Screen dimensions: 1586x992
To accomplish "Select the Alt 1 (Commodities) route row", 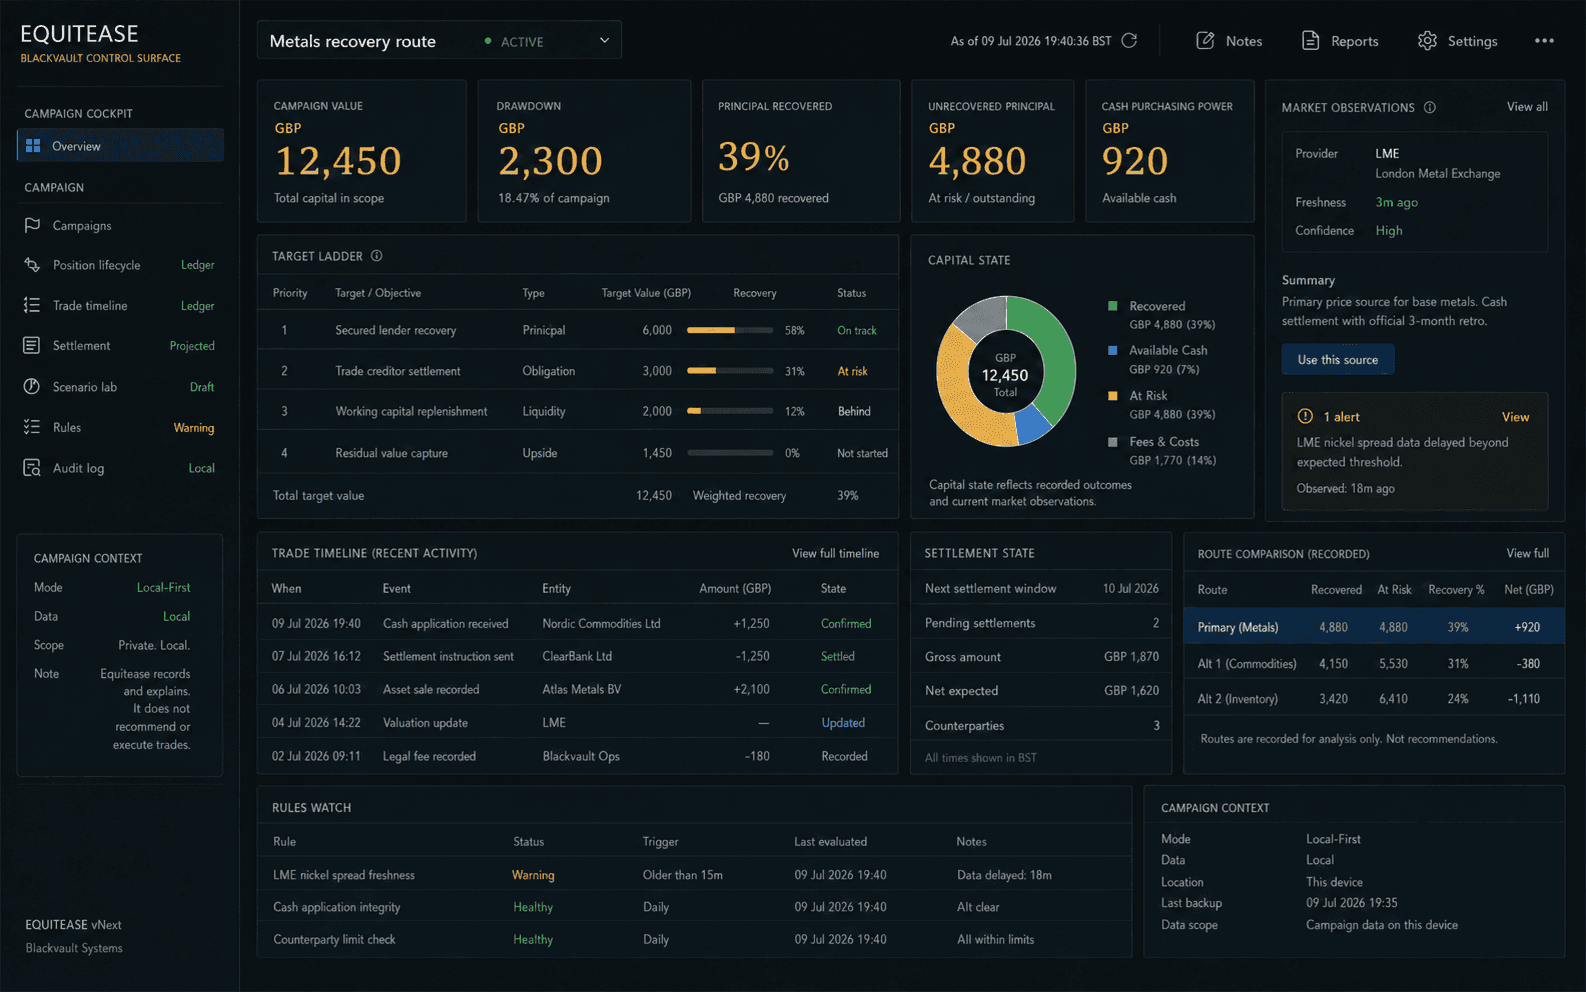I will 1374,663.
